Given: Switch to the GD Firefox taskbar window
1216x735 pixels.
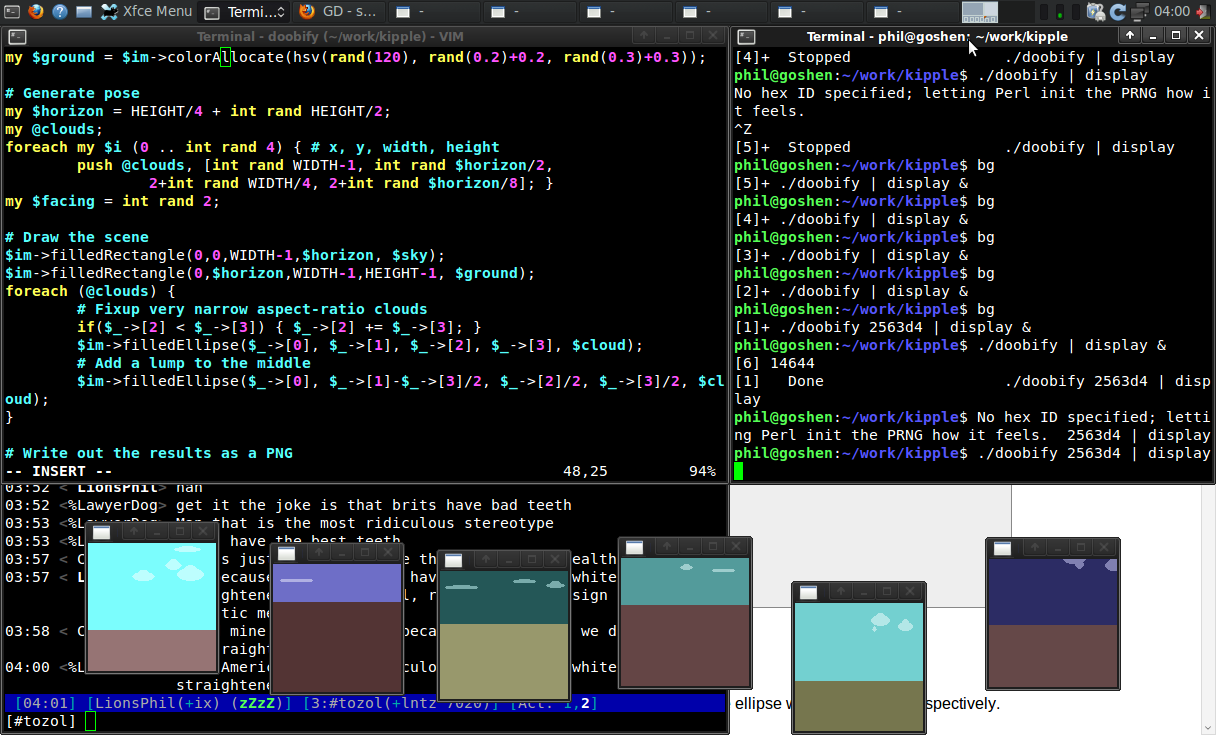Looking at the screenshot, I should point(339,12).
